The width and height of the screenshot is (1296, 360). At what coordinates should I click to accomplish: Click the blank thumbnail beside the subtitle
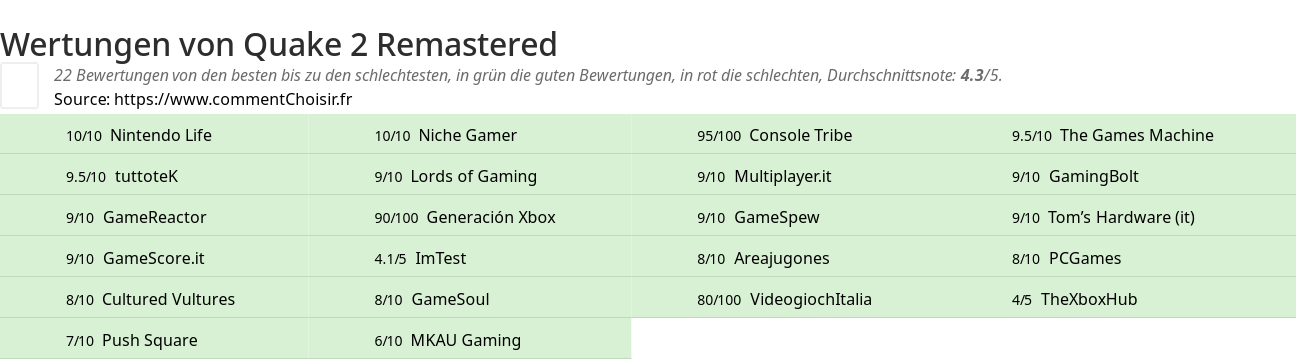[x=19, y=85]
